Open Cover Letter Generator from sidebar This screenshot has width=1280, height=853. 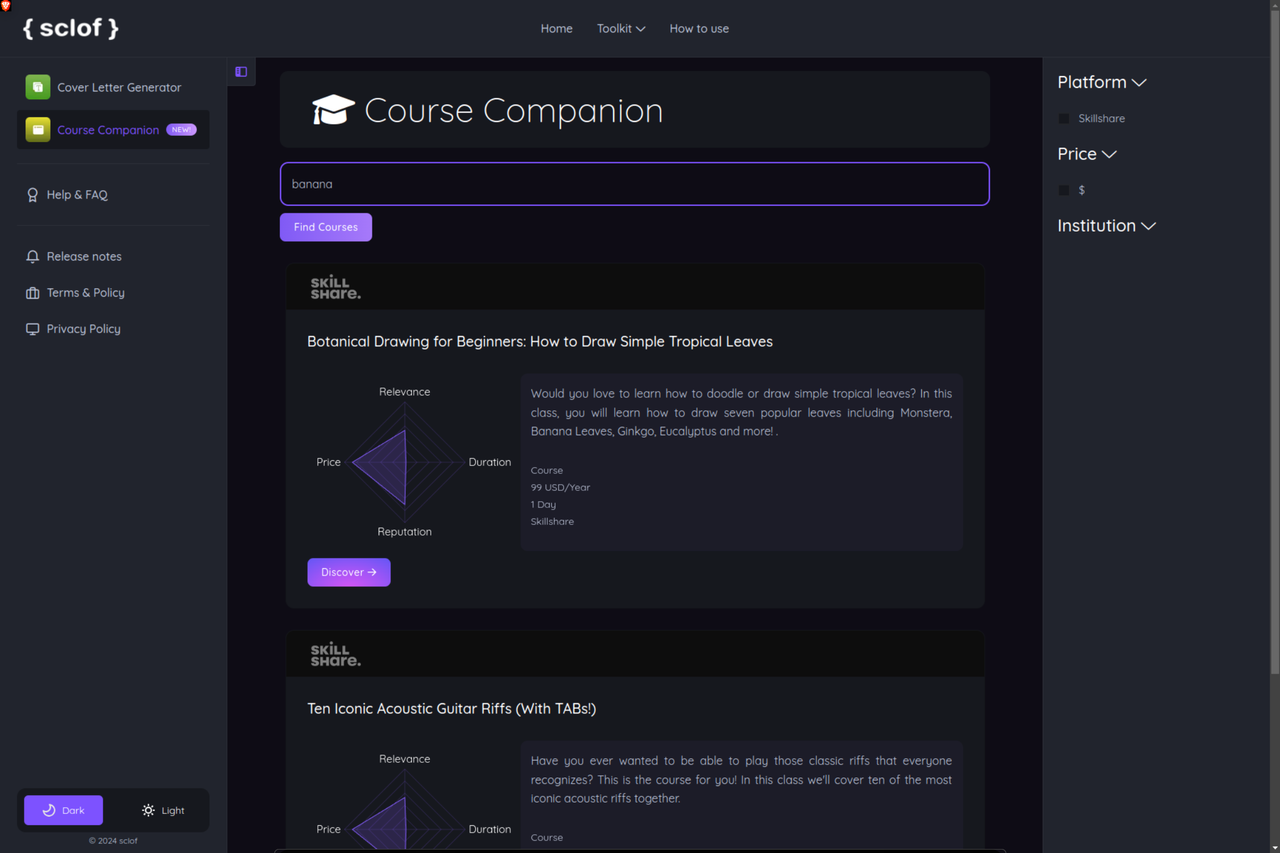[x=113, y=87]
